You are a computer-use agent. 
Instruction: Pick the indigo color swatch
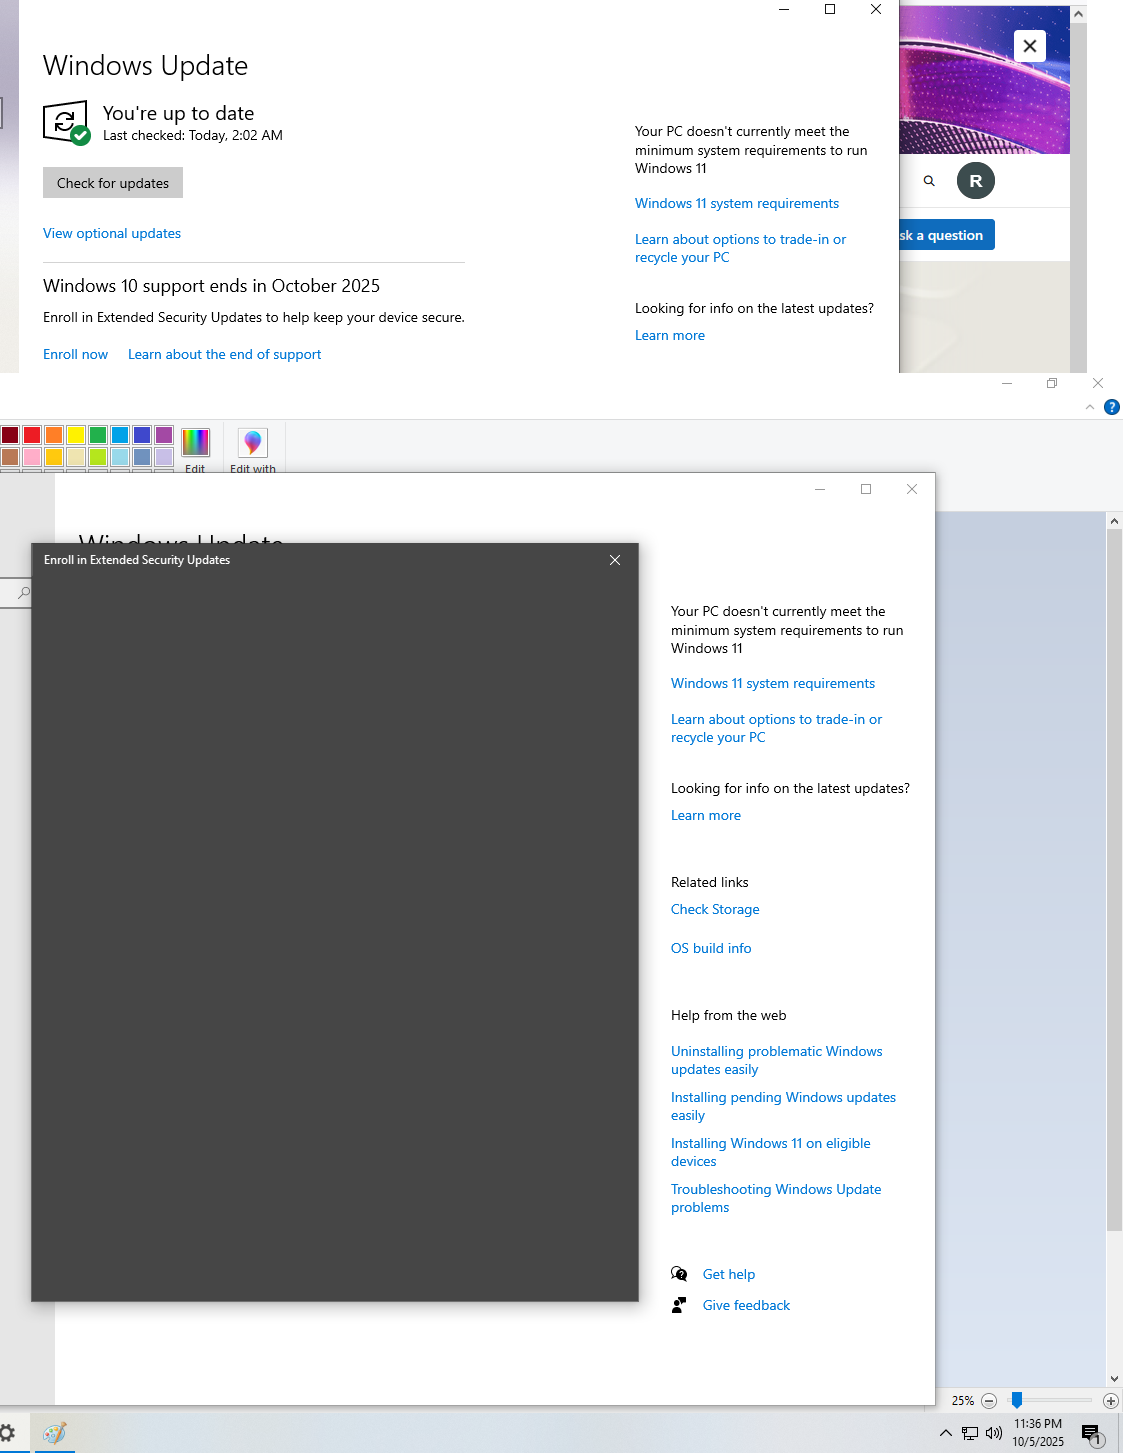pyautogui.click(x=142, y=434)
